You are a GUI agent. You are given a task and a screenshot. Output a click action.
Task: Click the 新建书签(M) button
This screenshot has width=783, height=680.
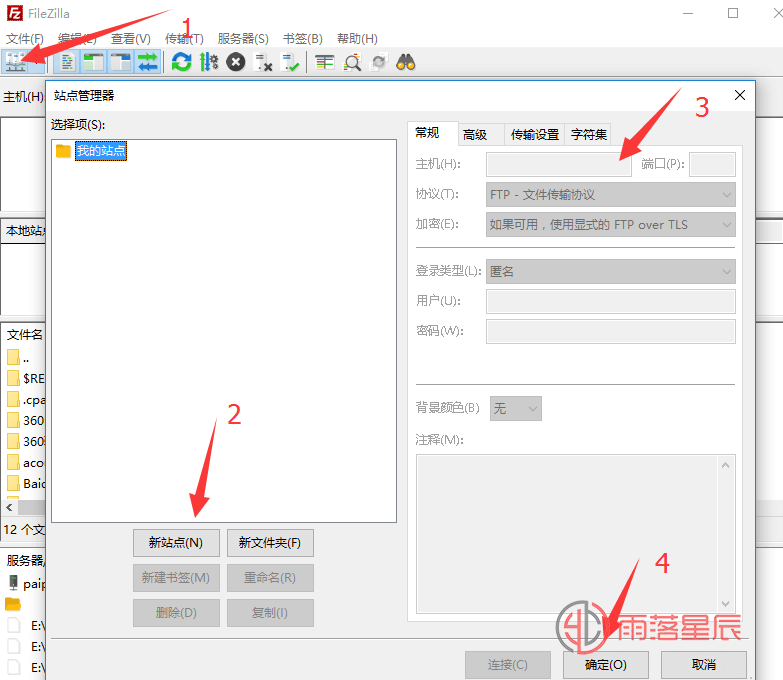[x=176, y=578]
